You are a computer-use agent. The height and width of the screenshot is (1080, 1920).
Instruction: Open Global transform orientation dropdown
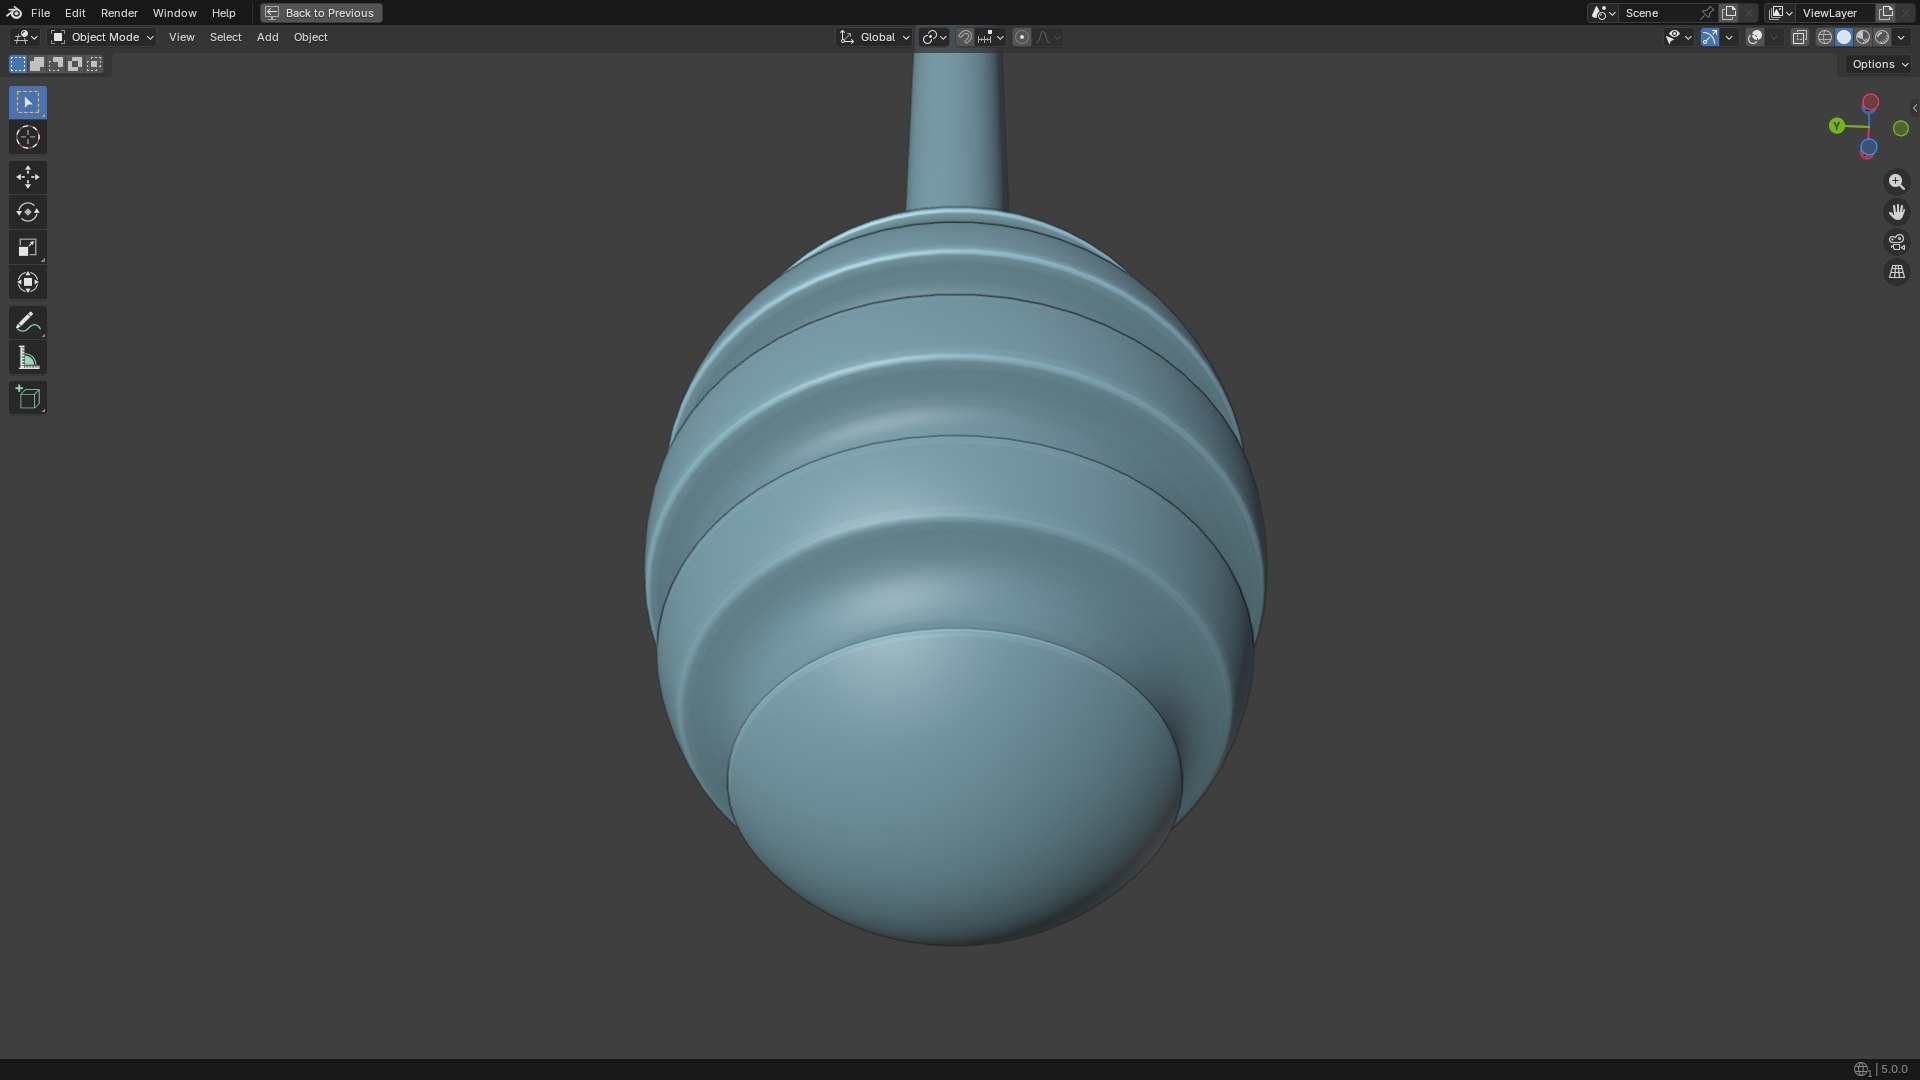tap(874, 37)
